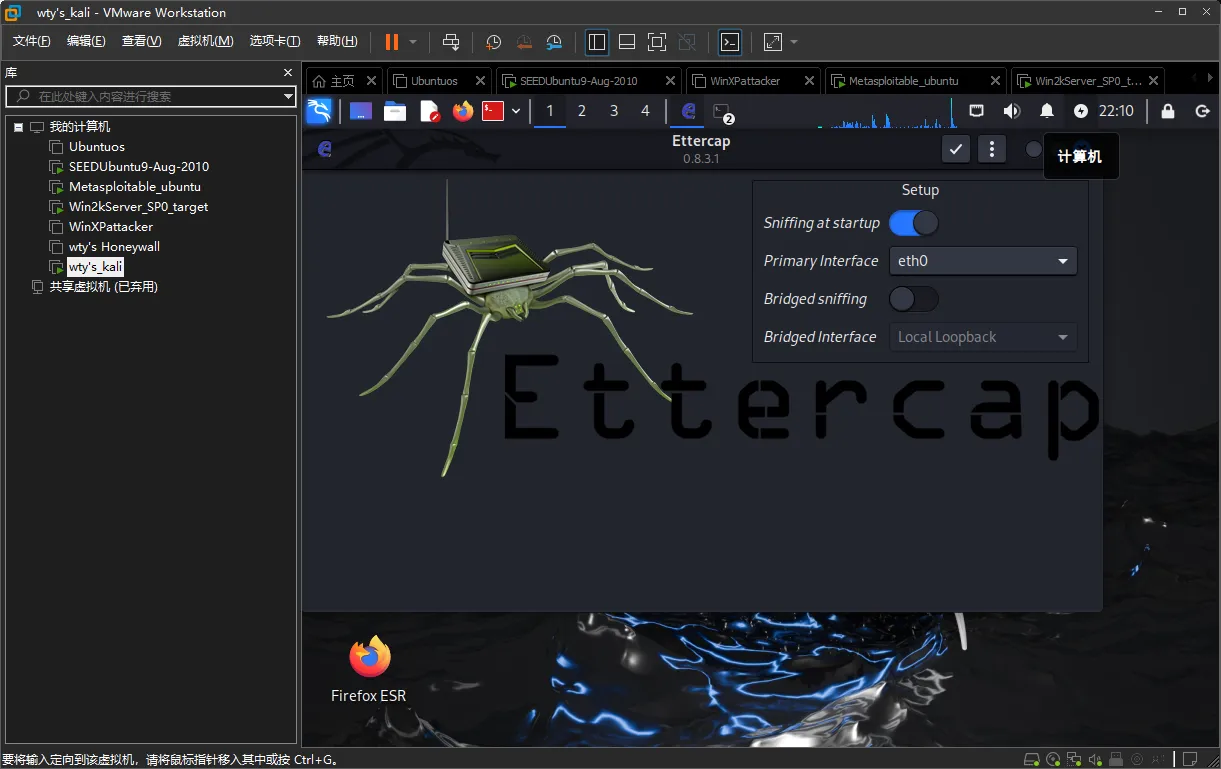
Task: Open the text editor icon in Kali panel
Action: pyautogui.click(x=429, y=111)
